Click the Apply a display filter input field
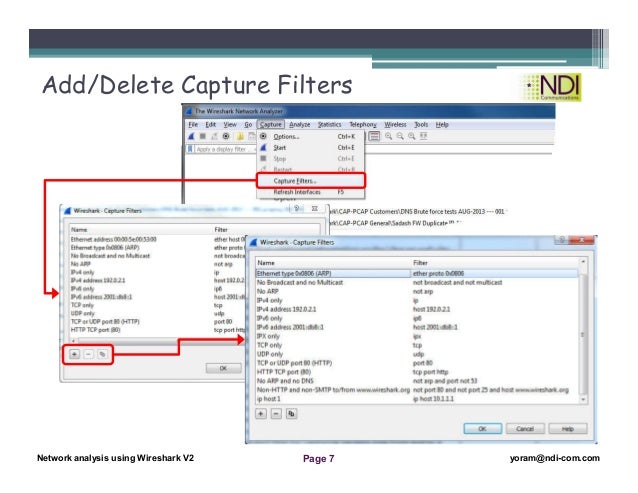The image size is (638, 493). coord(223,149)
